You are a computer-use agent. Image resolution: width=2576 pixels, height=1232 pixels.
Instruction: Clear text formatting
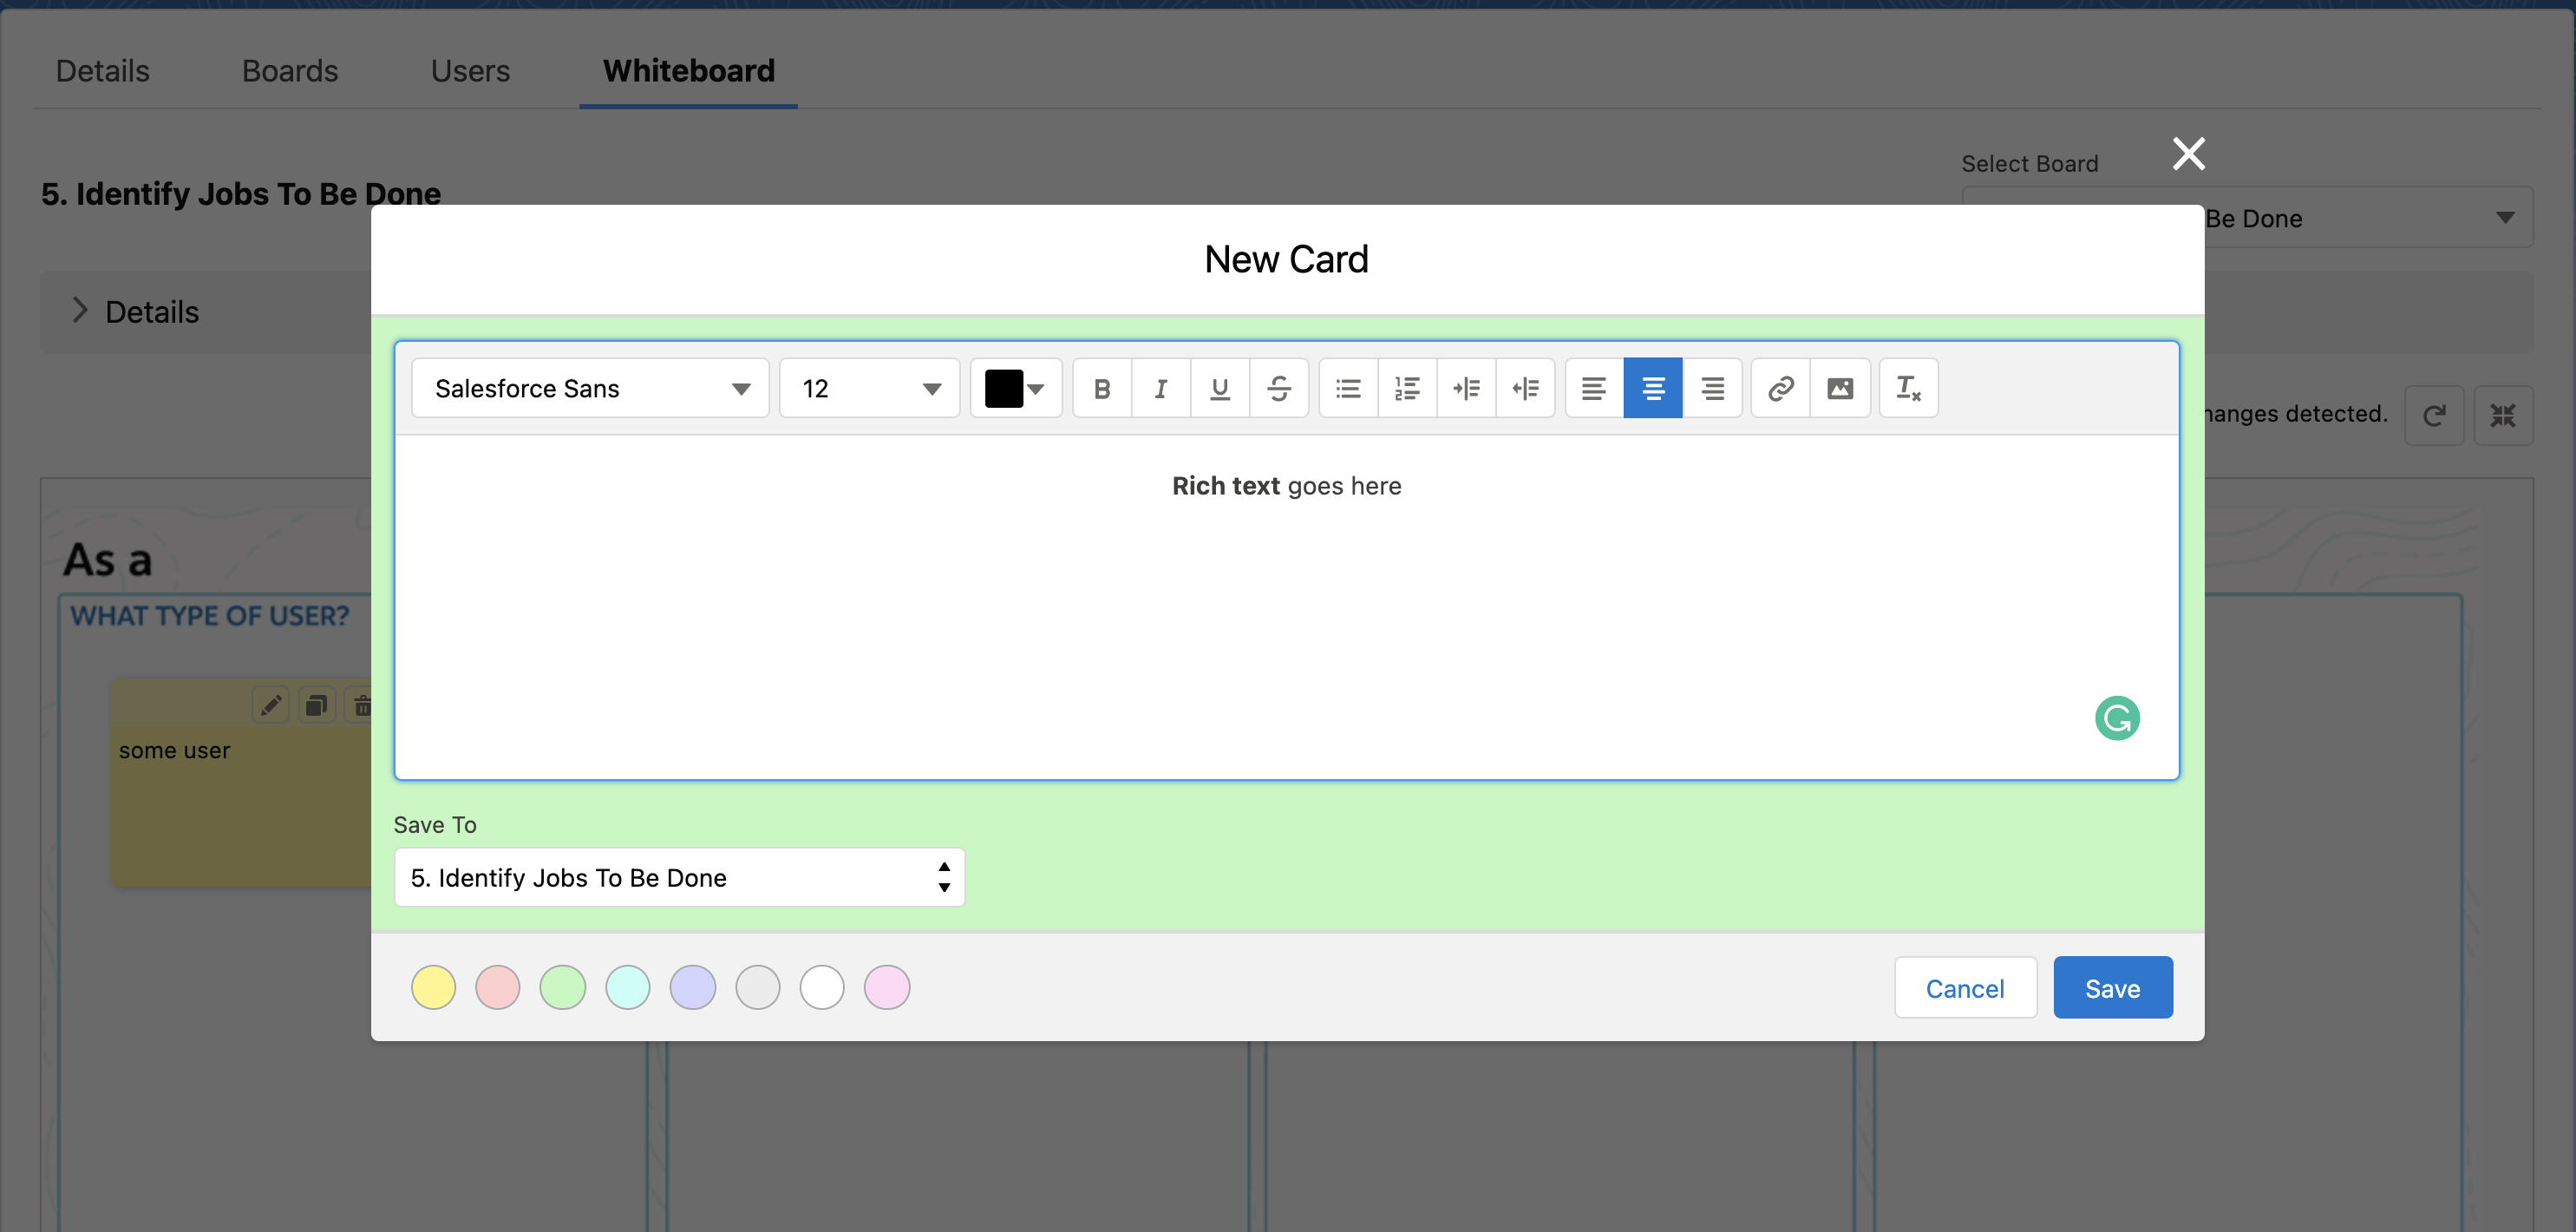[1908, 388]
